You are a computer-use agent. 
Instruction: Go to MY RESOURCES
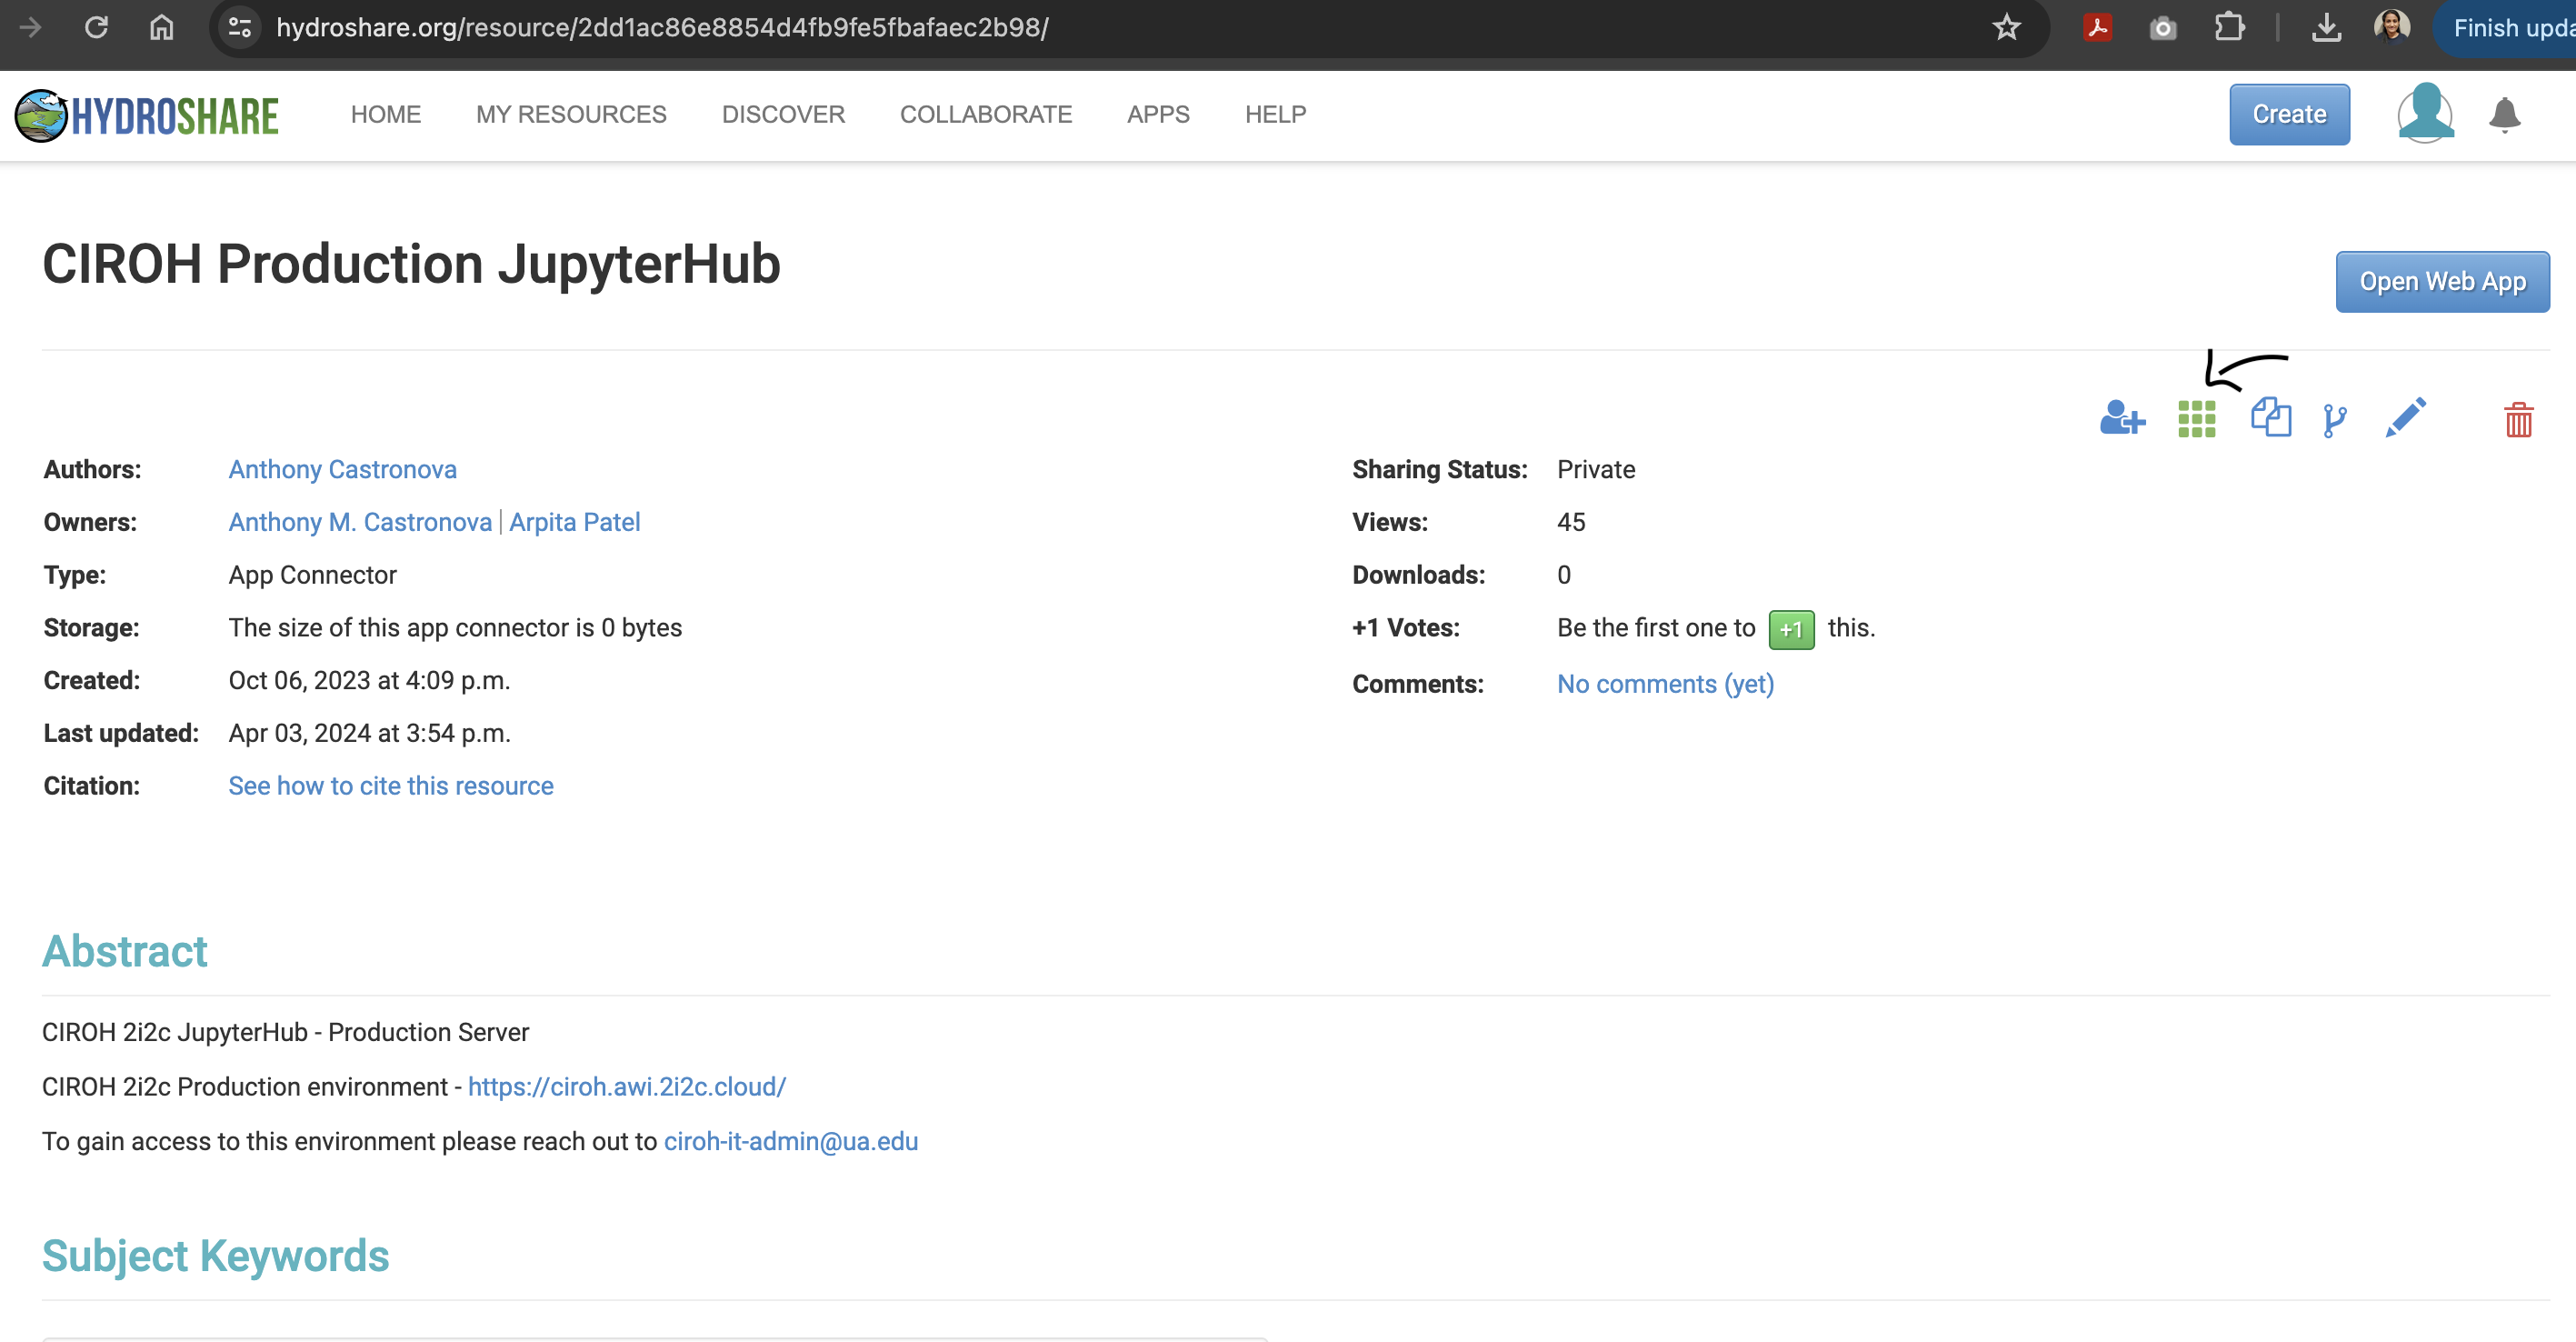[571, 114]
